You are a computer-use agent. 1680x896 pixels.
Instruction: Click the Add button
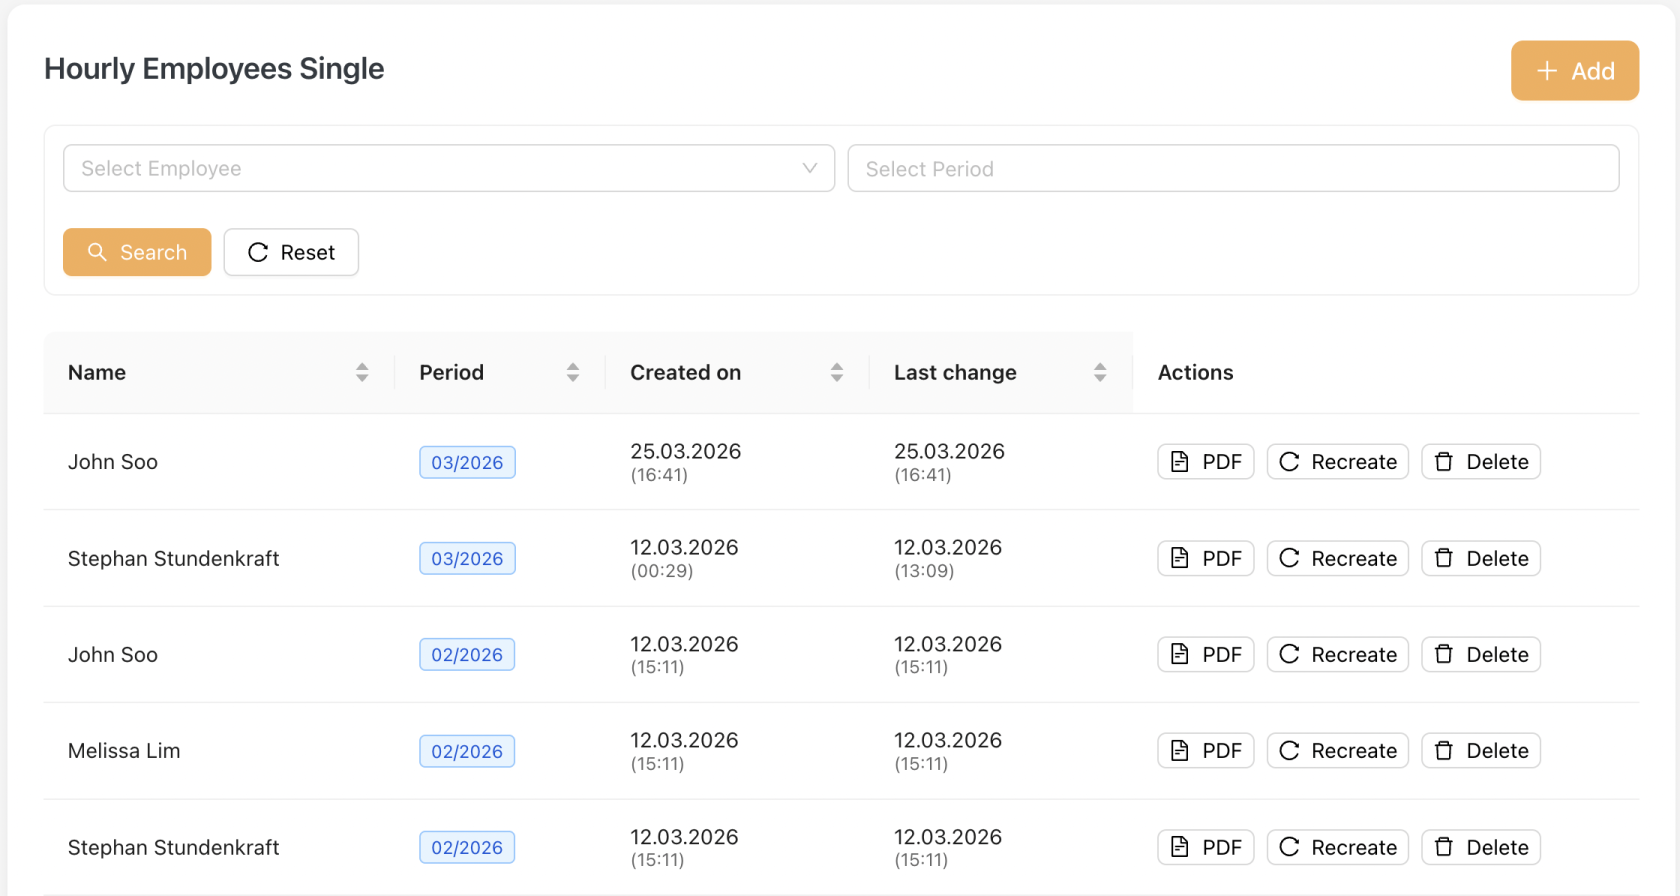(x=1574, y=71)
